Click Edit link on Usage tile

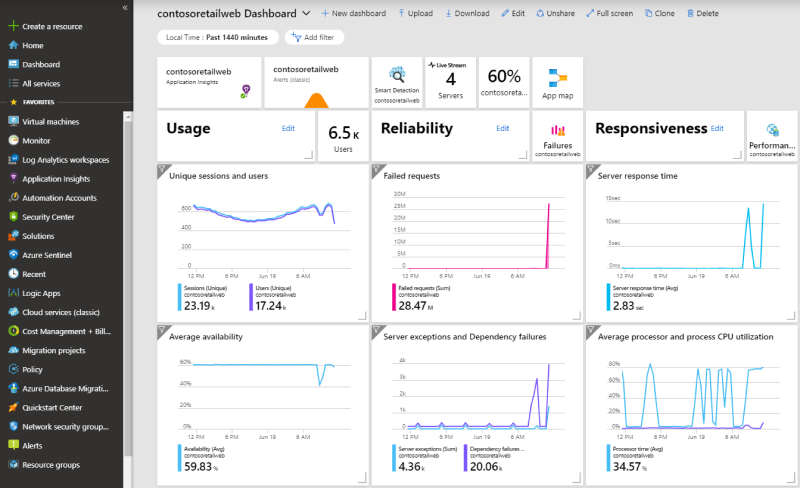coord(288,128)
